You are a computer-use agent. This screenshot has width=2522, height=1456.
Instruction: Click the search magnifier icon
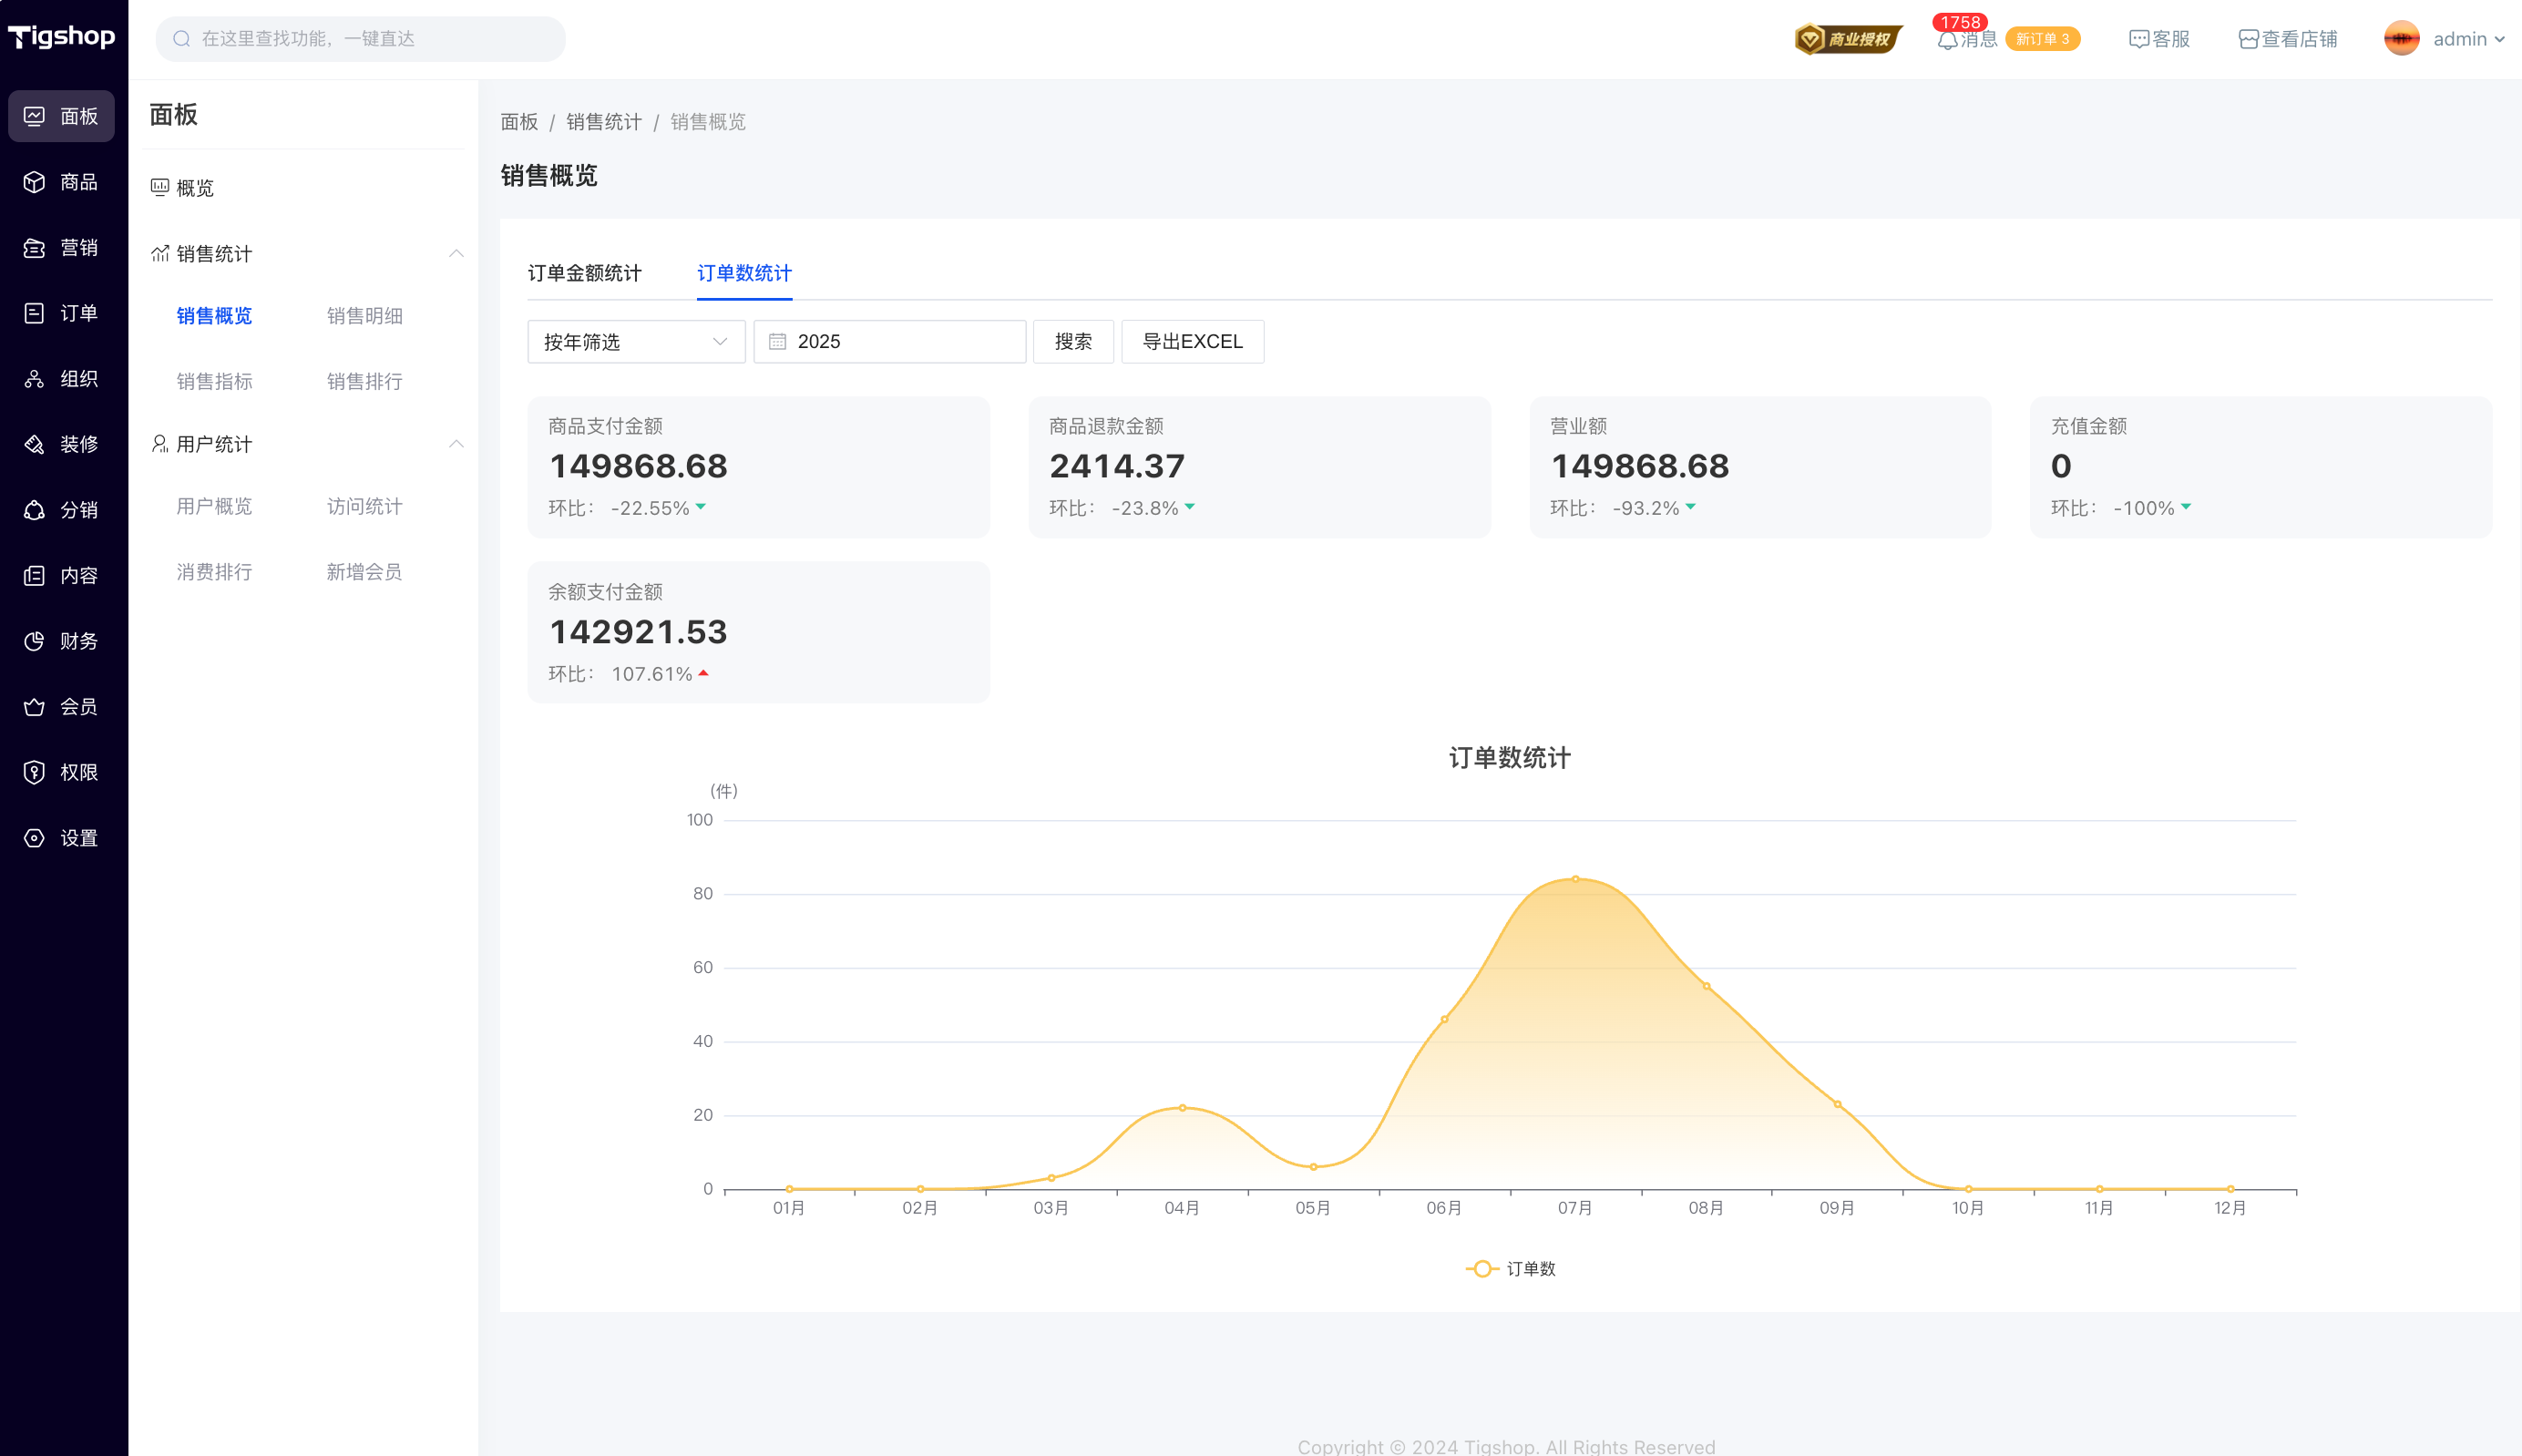pos(181,39)
